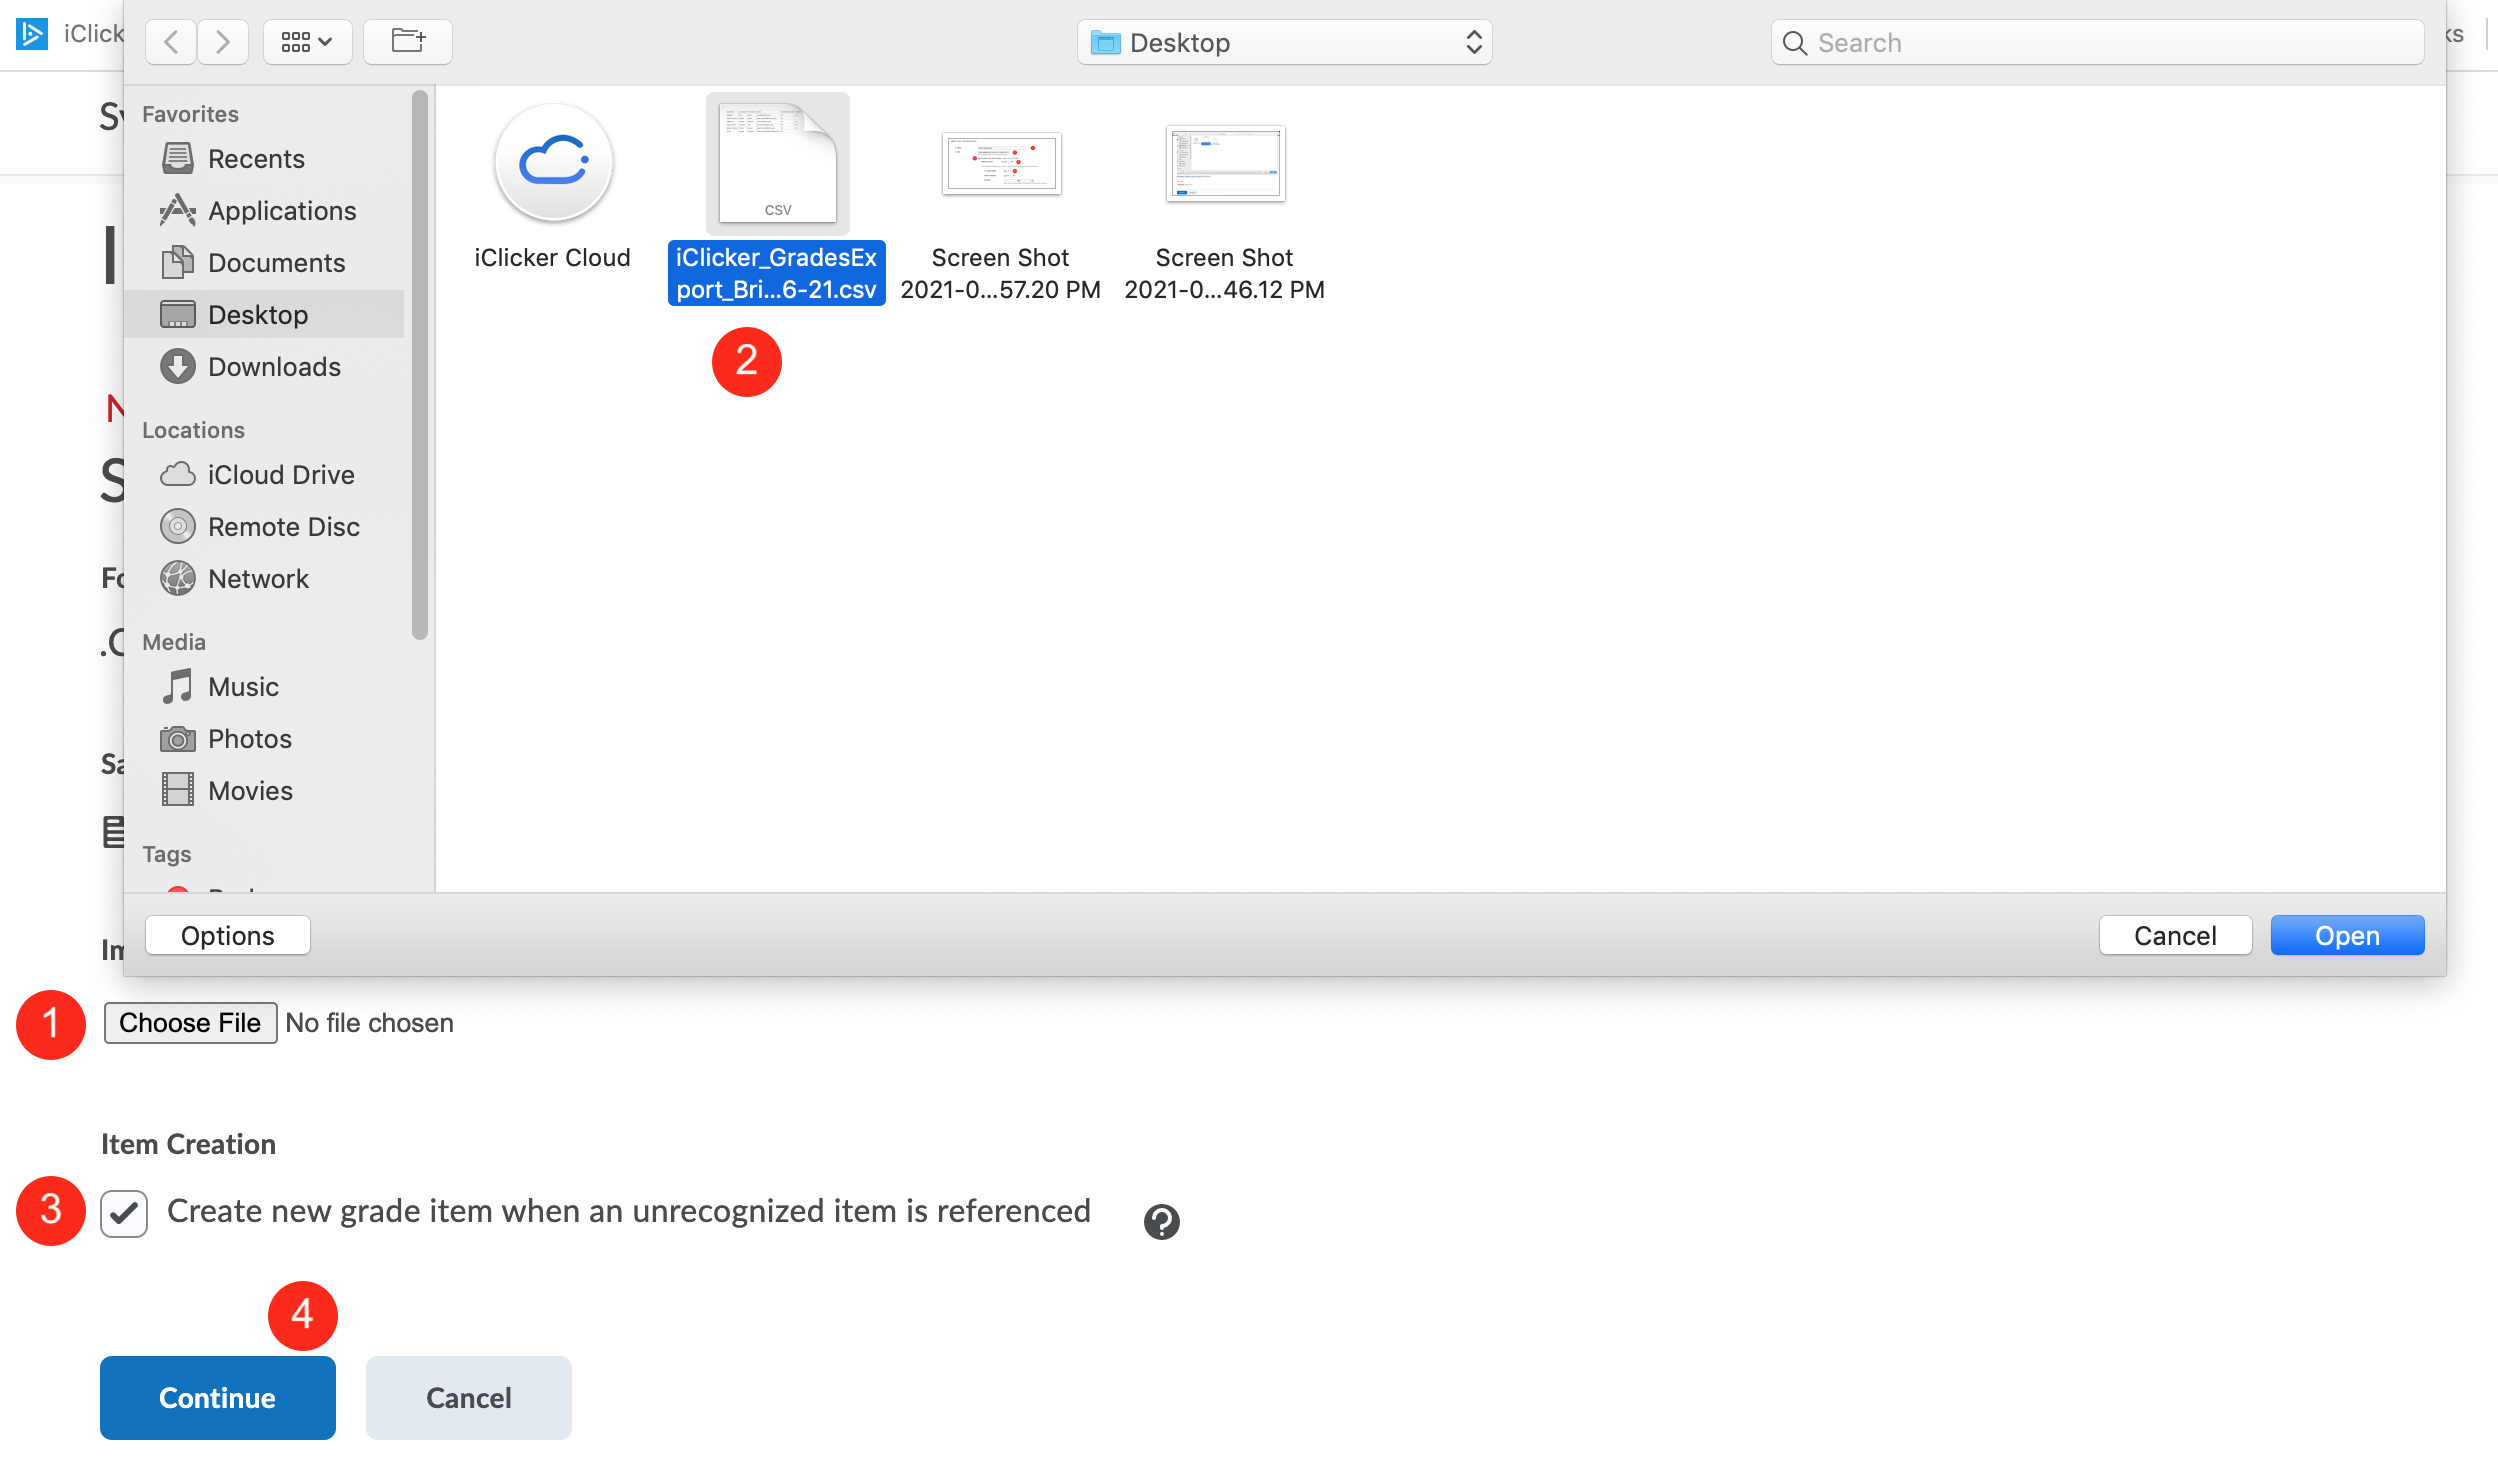
Task: Click the Desktop sidebar icon
Action: coord(178,314)
